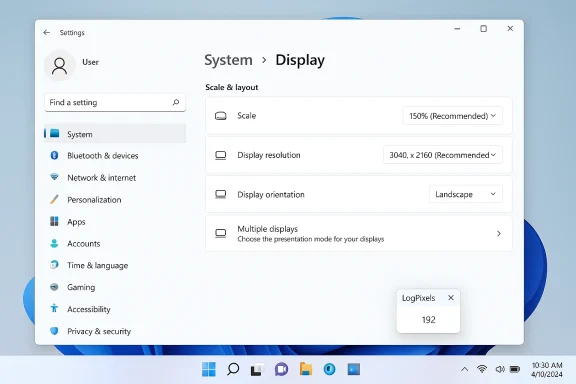Image resolution: width=576 pixels, height=384 pixels.
Task: Click the Display resolution row icon
Action: point(220,155)
